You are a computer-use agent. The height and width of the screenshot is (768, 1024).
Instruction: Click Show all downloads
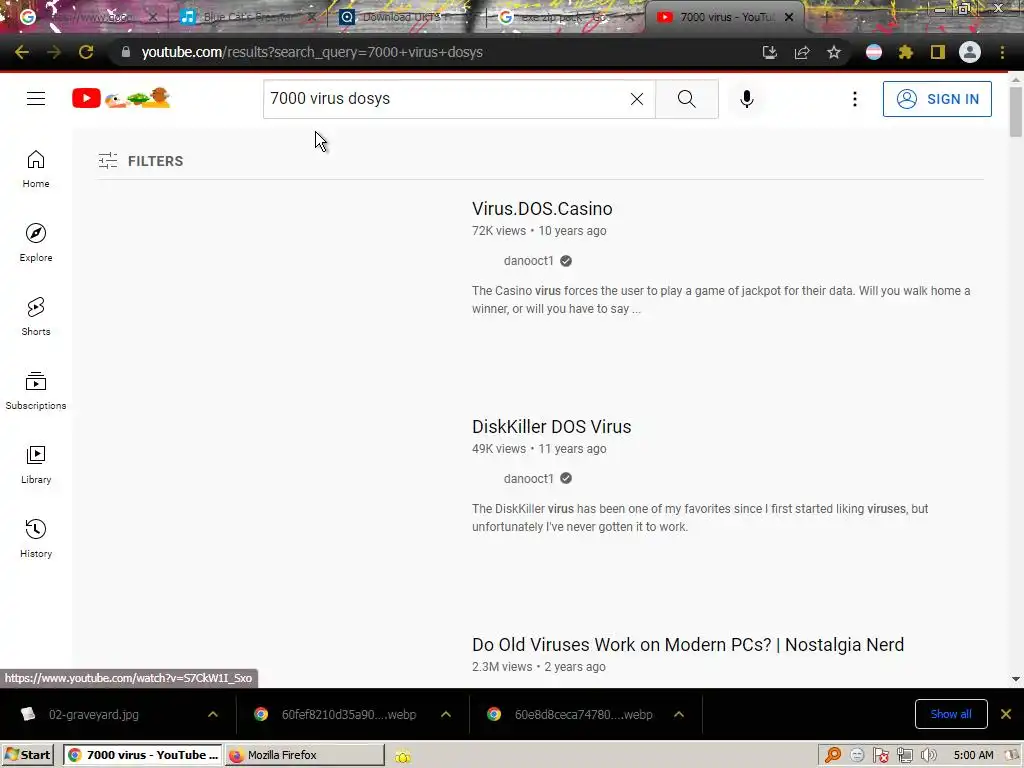tap(951, 714)
